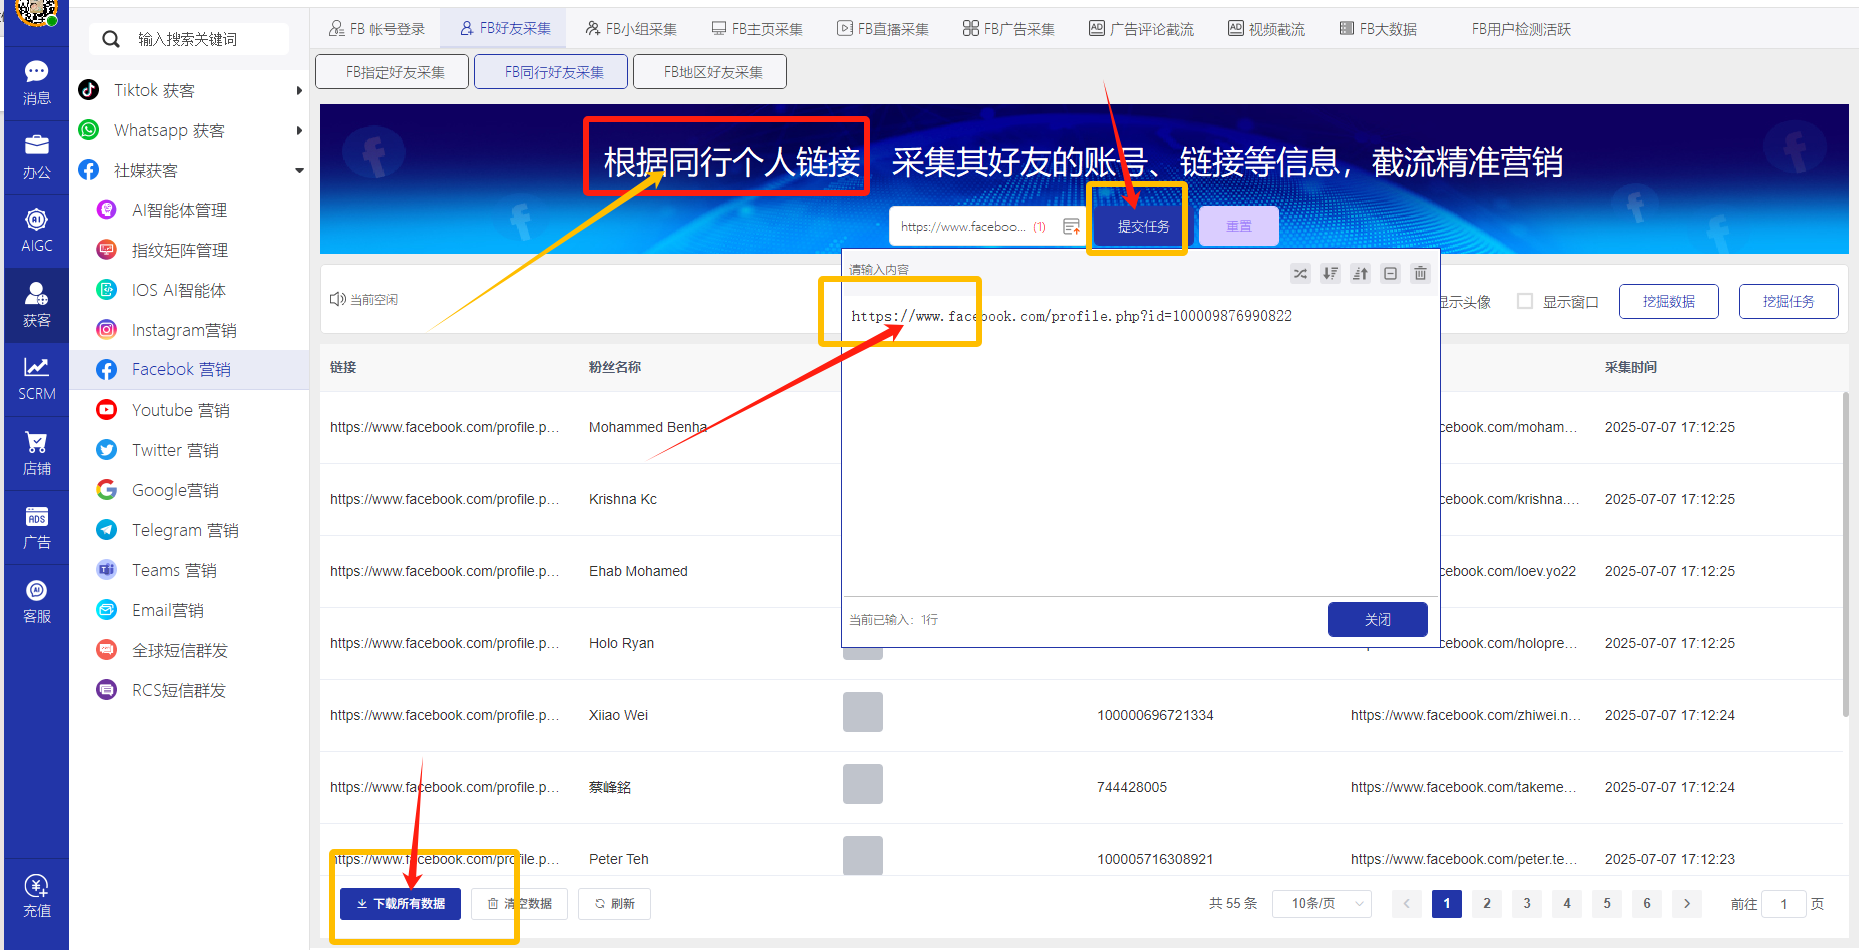Select the ascending sort icon in input dialog
Screen dimensions: 1859x950
1360,274
